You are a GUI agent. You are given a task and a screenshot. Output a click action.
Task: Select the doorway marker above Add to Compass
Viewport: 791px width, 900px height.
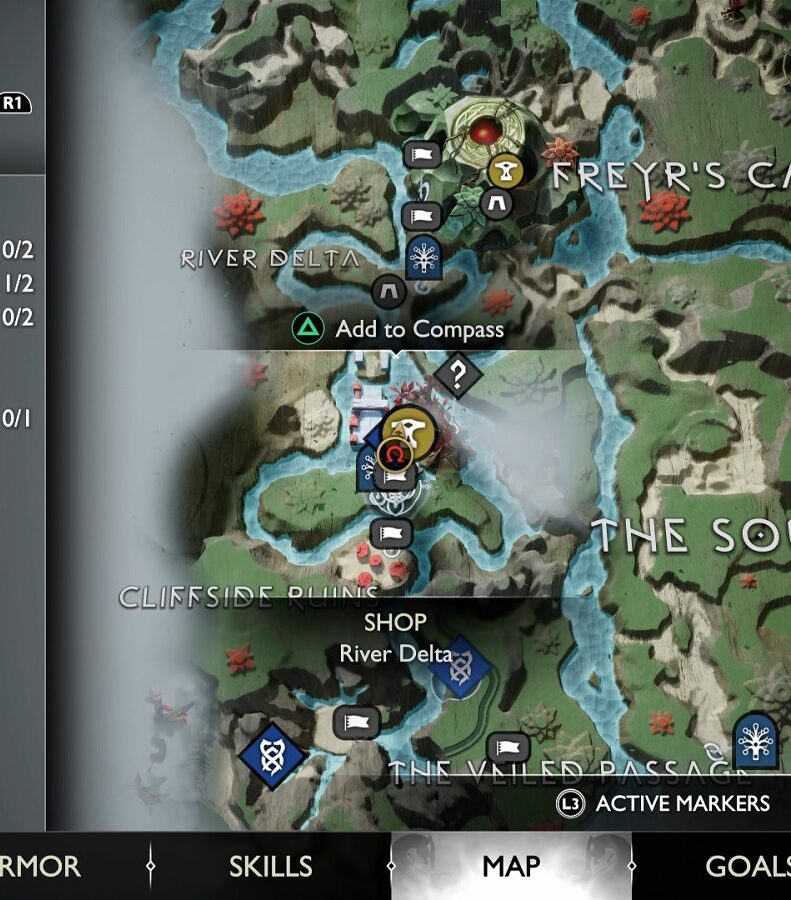click(x=389, y=292)
